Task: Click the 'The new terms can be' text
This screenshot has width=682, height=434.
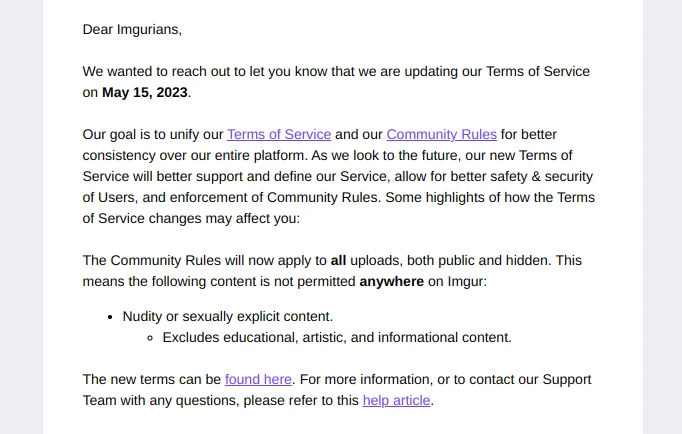Action: (152, 379)
